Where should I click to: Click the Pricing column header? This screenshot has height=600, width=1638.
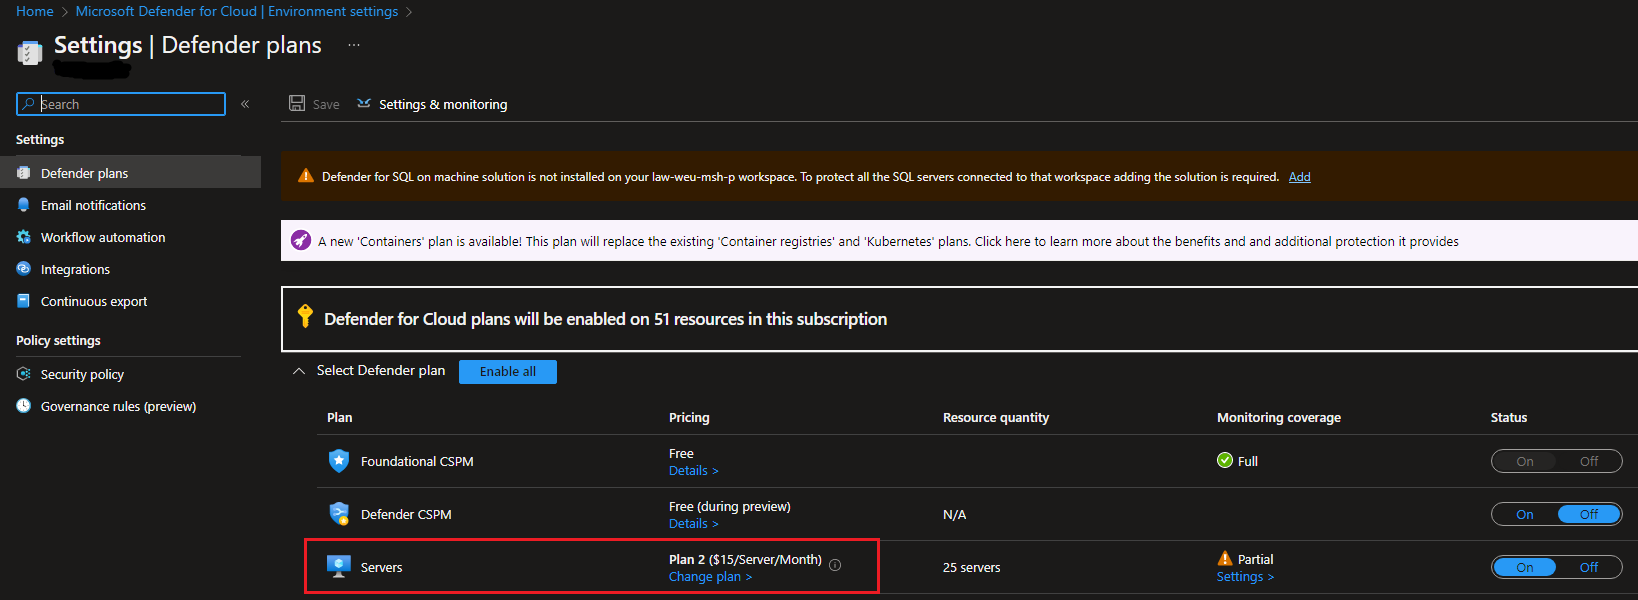click(689, 418)
